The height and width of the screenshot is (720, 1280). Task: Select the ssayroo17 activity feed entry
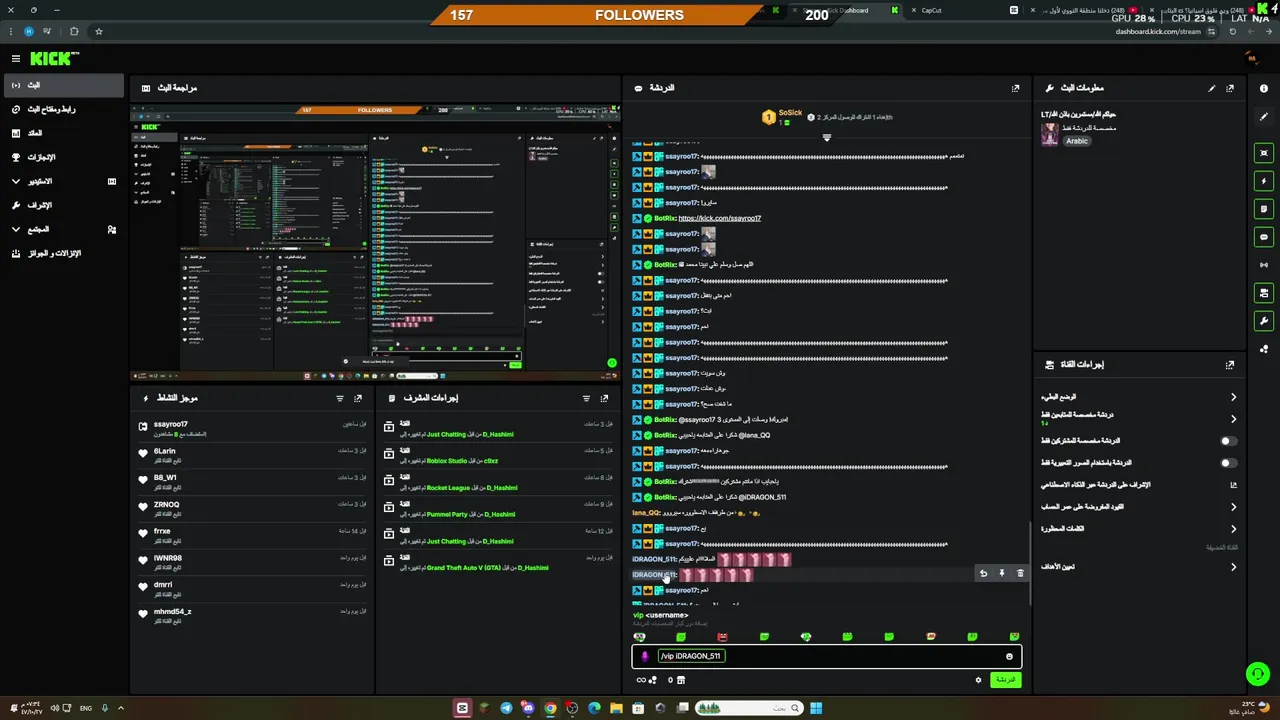[x=252, y=428]
